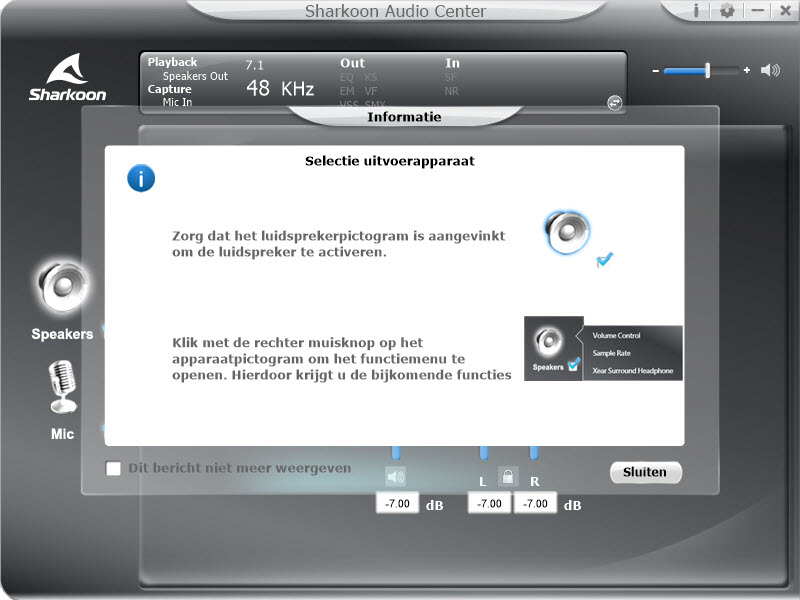The image size is (800, 600).
Task: Click the 'Playback' label in status panel
Action: 172,62
